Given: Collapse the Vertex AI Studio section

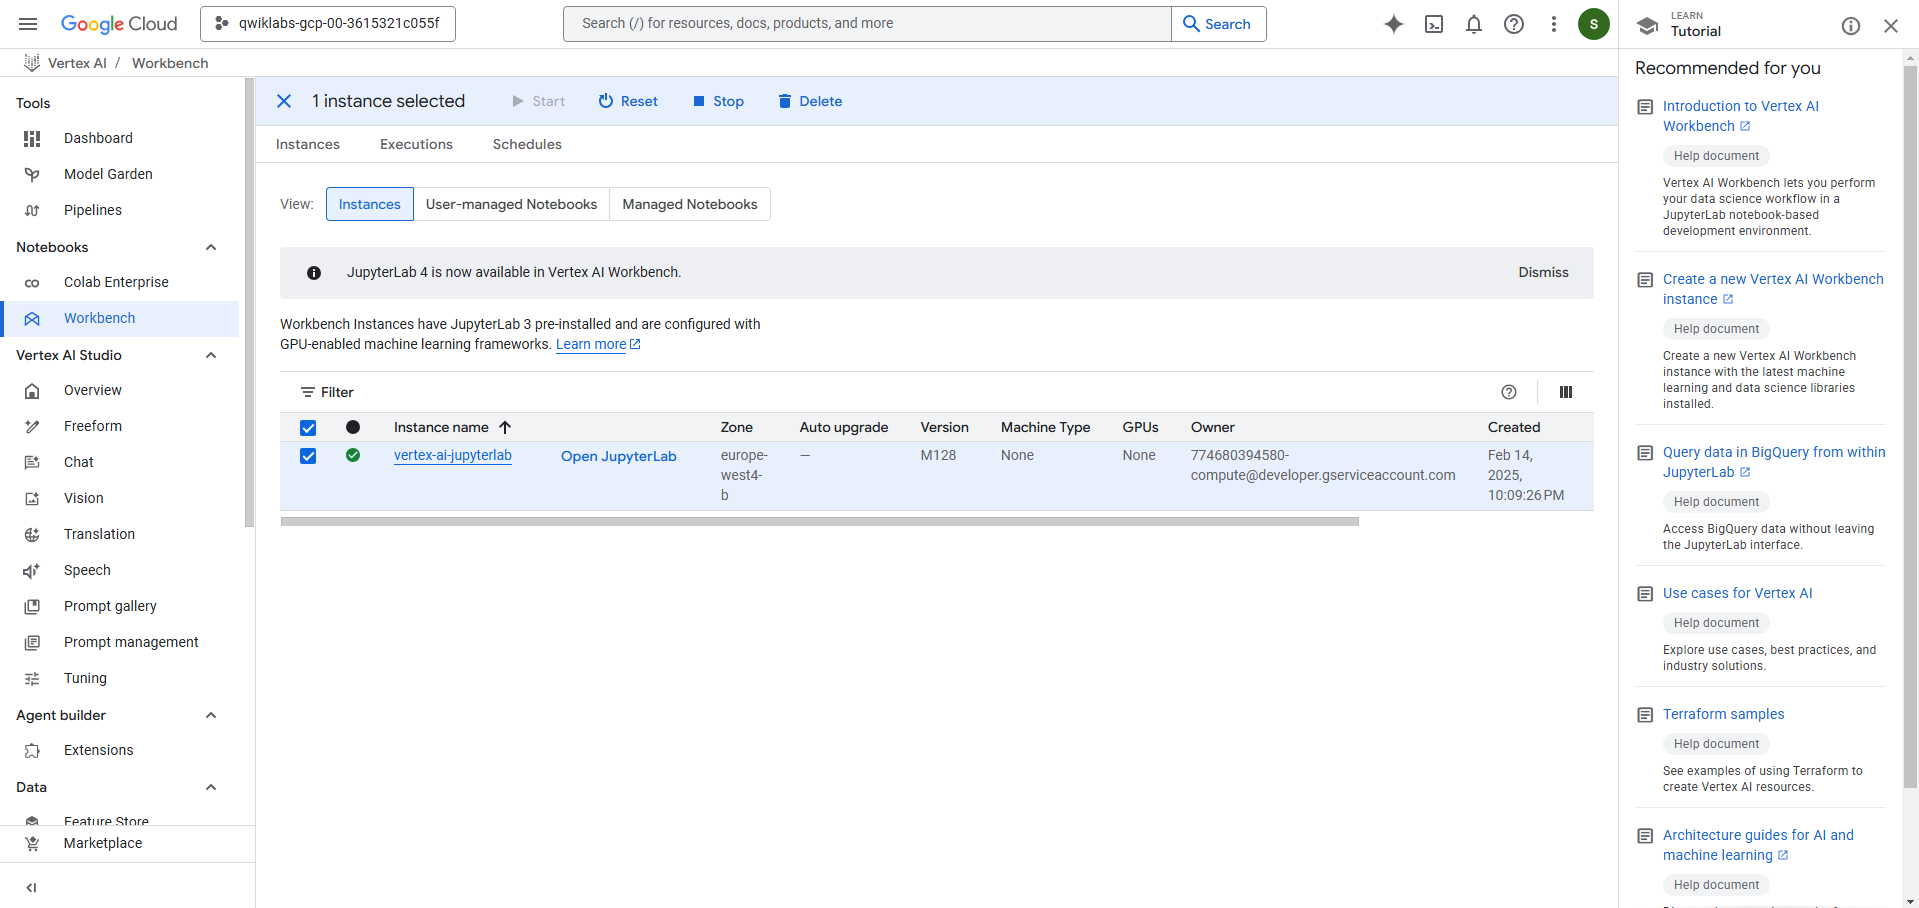Looking at the screenshot, I should [x=211, y=355].
